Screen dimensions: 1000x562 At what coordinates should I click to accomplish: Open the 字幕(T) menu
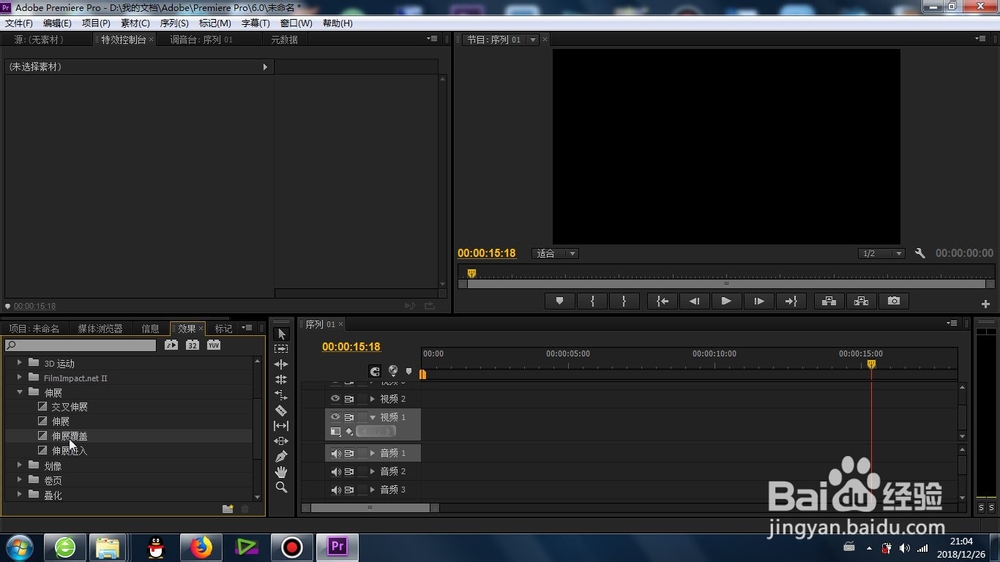pyautogui.click(x=255, y=23)
